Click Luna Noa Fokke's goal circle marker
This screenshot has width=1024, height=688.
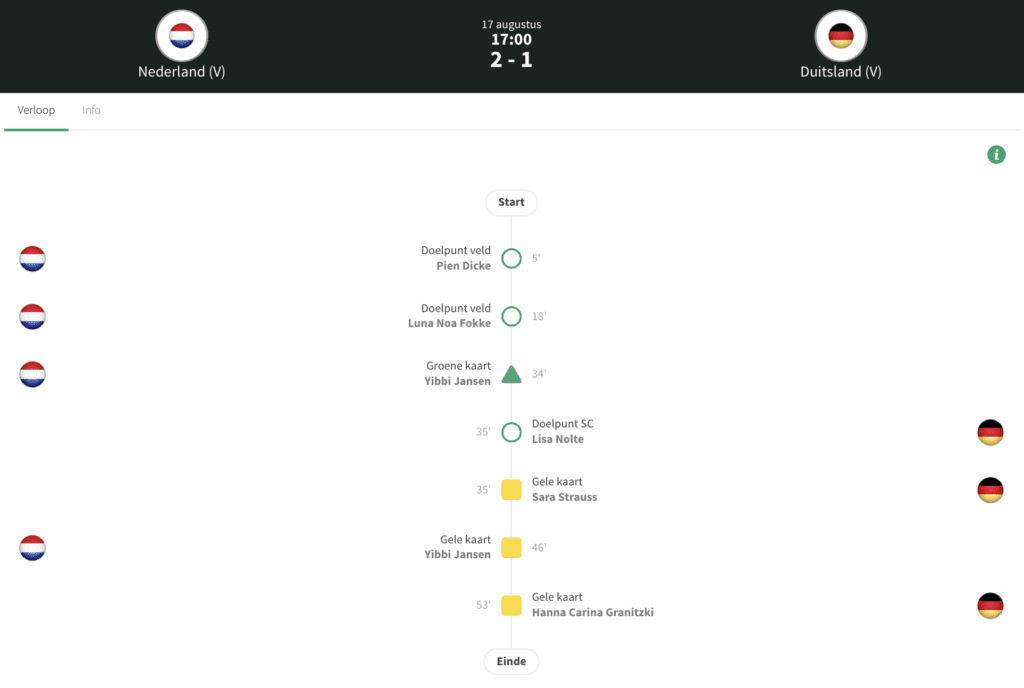511,317
